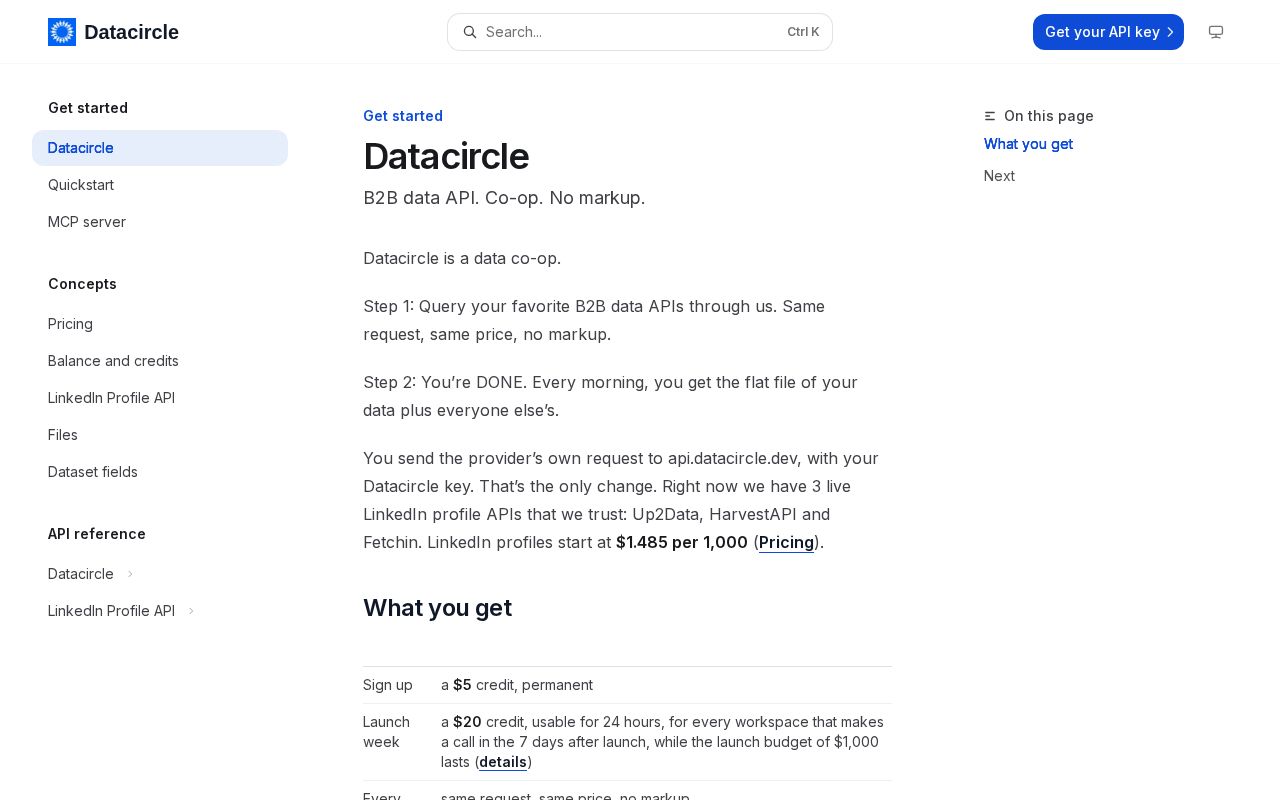1280x800 pixels.
Task: Expand LinkedIn Profile API reference chevron
Action: pyautogui.click(x=191, y=611)
